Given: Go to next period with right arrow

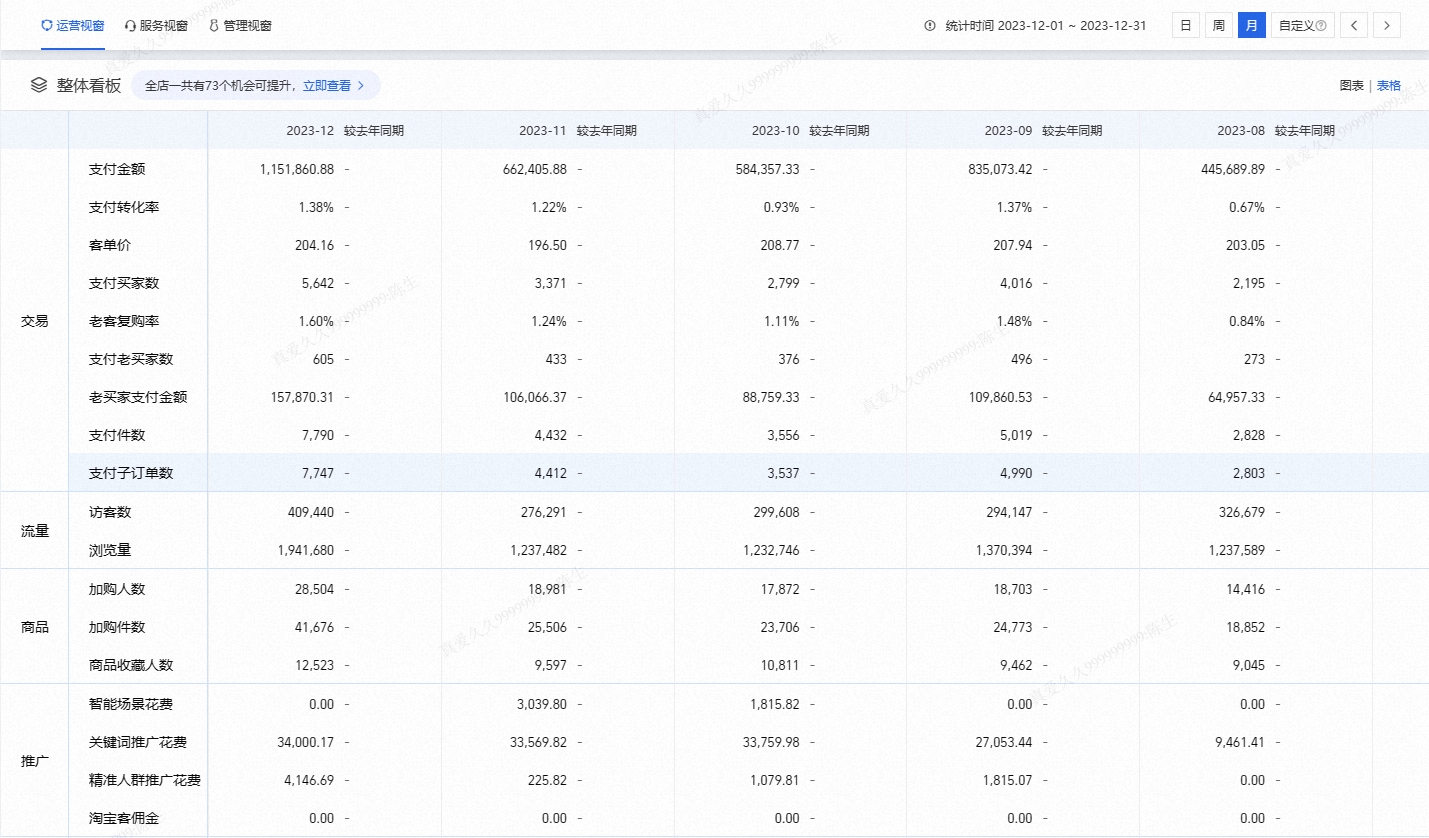Looking at the screenshot, I should click(x=1386, y=26).
